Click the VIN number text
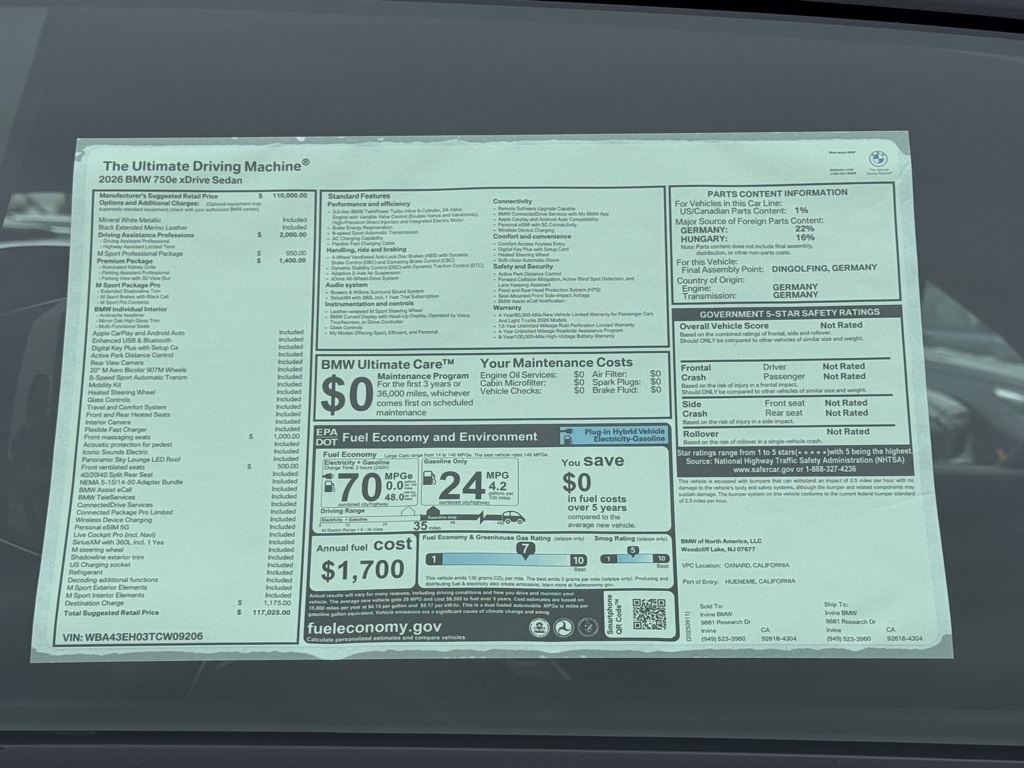The height and width of the screenshot is (768, 1024). pyautogui.click(x=133, y=635)
